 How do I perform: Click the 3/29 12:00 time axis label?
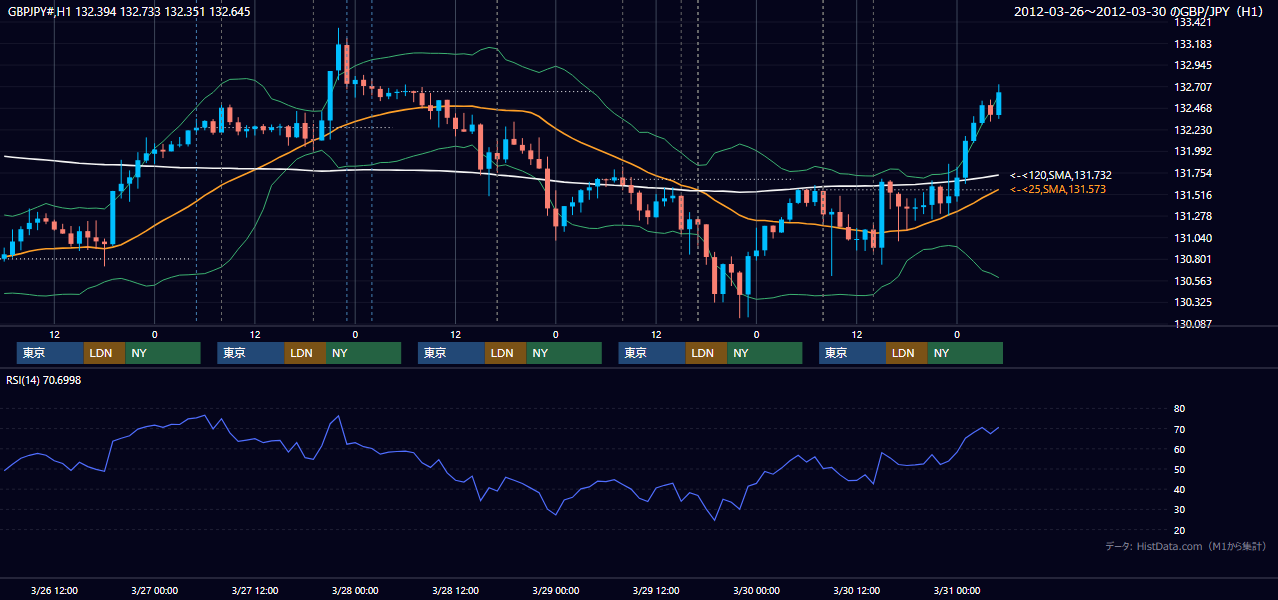[x=656, y=591]
